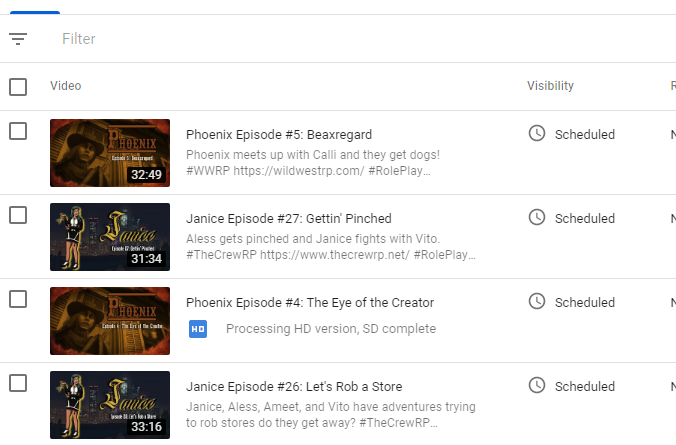The image size is (676, 445).
Task: Open title Janice Episode #27: Gettin' Pinched
Action: tap(289, 219)
